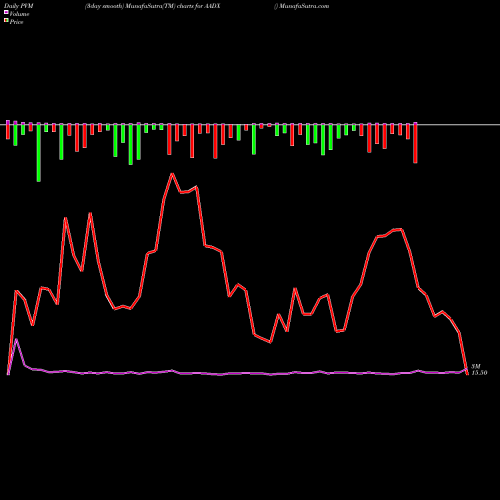Select the first red bar at far left
Image resolution: width=500 pixels, height=500 pixels.
click(8, 131)
